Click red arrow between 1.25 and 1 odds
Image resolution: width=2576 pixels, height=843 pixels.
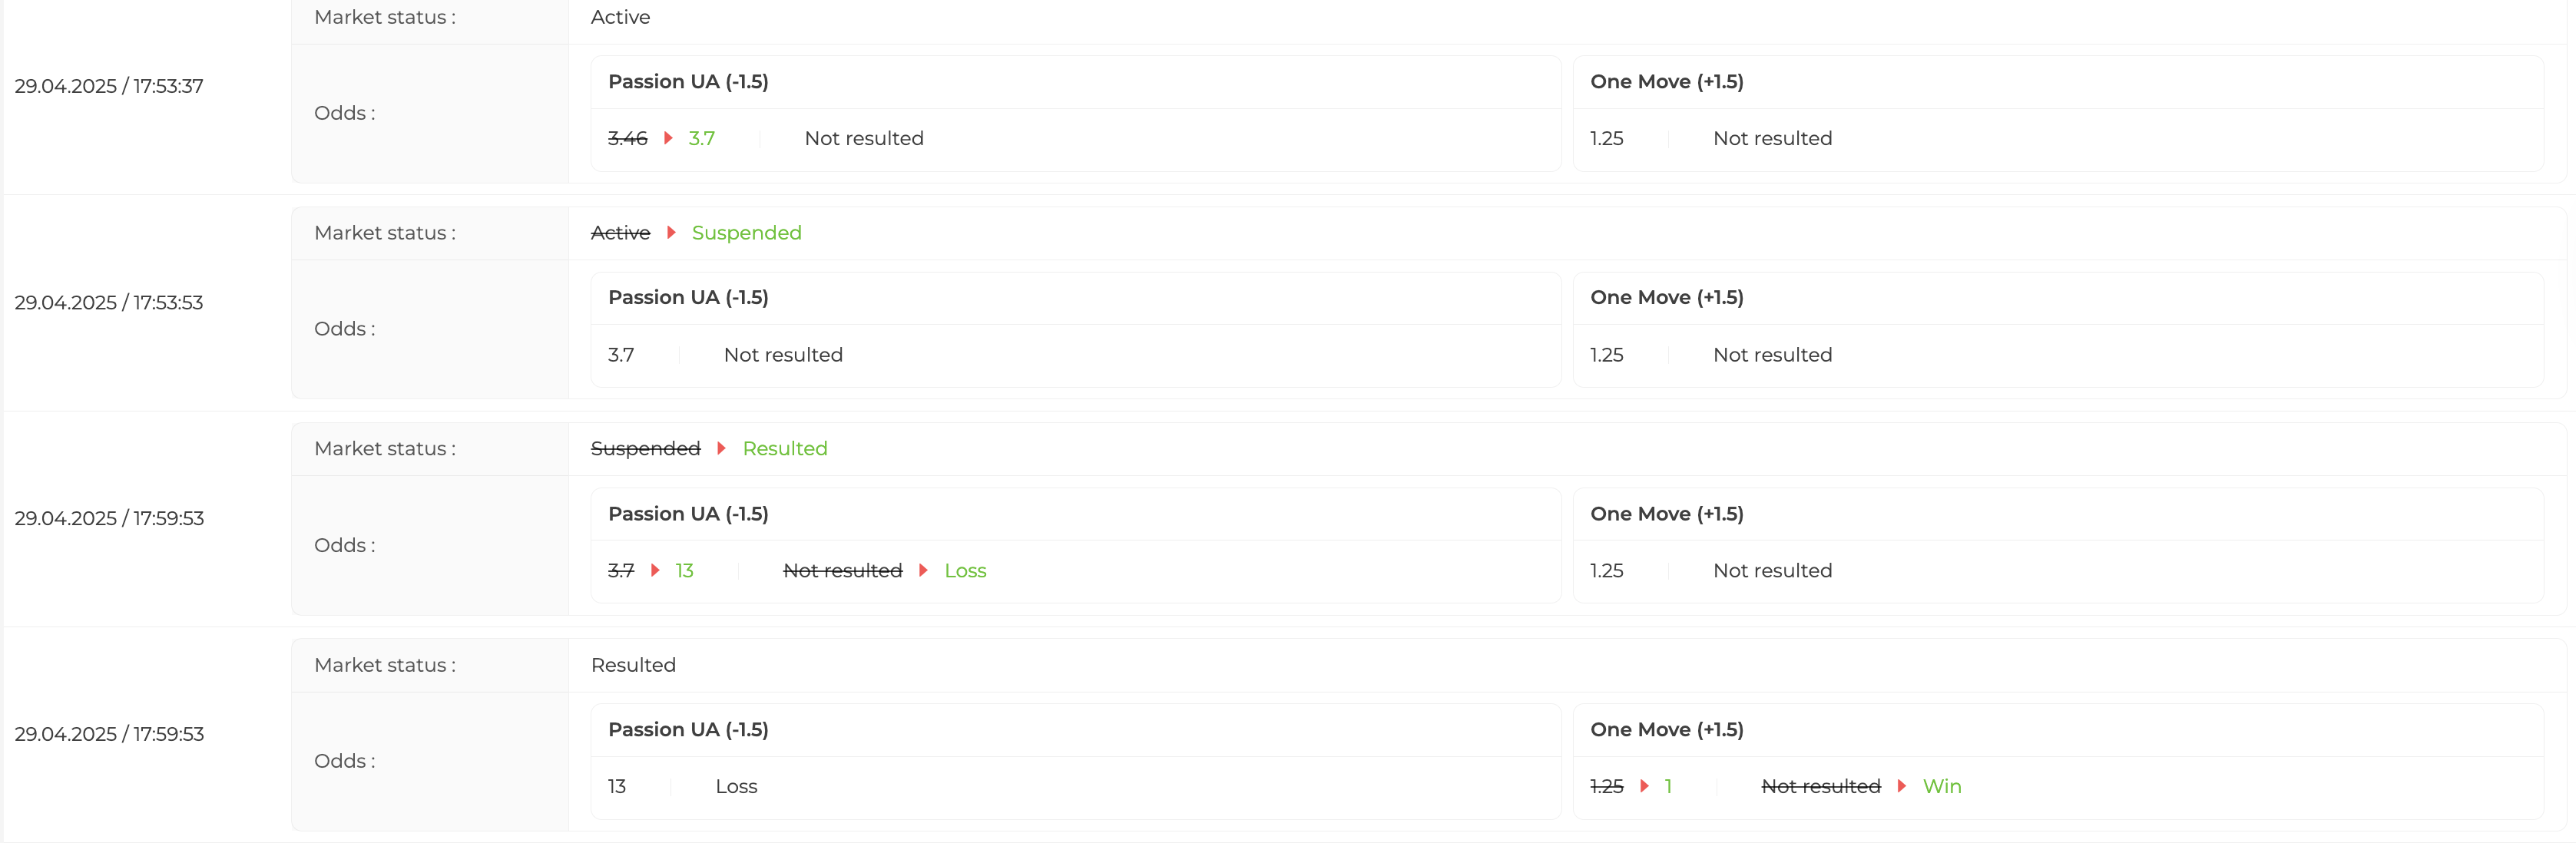(1644, 787)
